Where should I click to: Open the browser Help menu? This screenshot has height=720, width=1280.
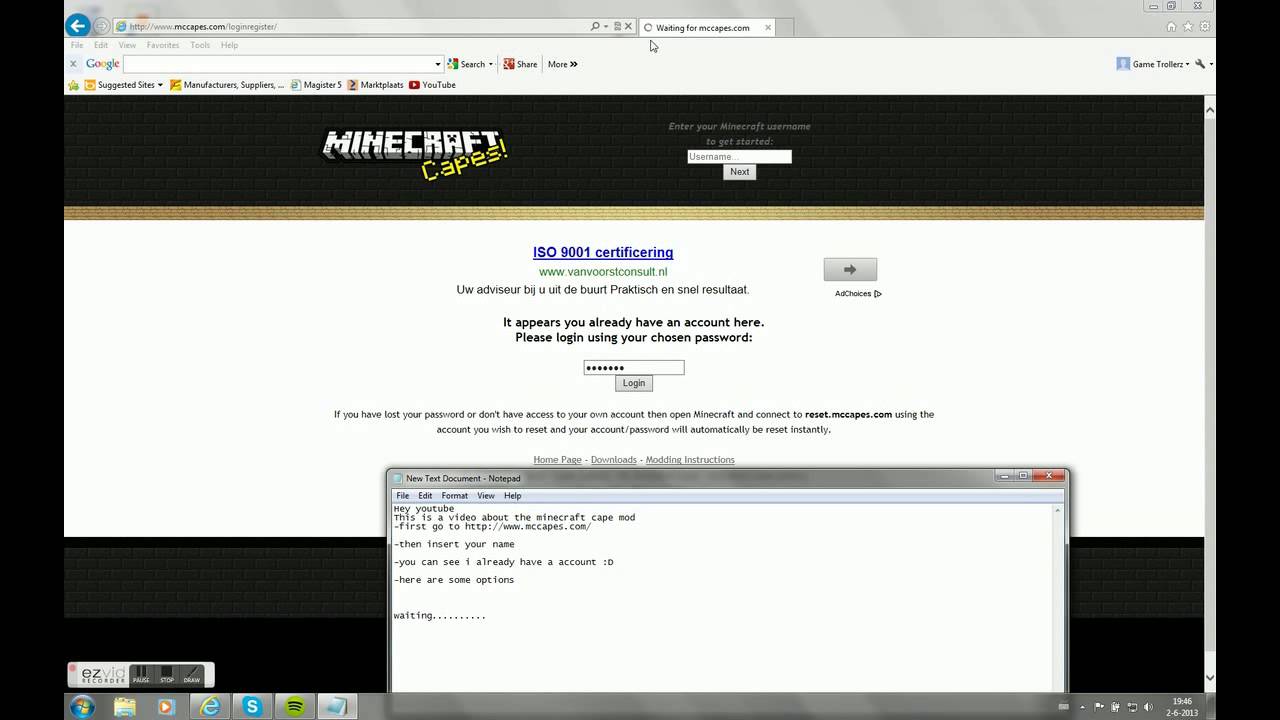pos(229,45)
